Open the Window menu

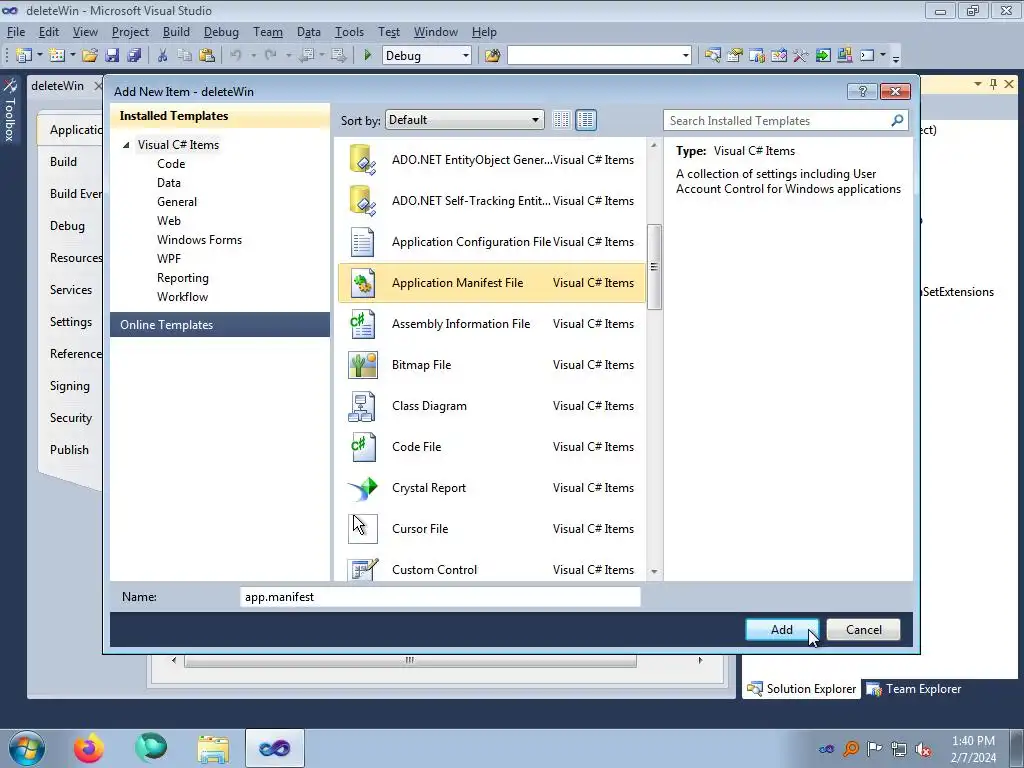pyautogui.click(x=436, y=32)
